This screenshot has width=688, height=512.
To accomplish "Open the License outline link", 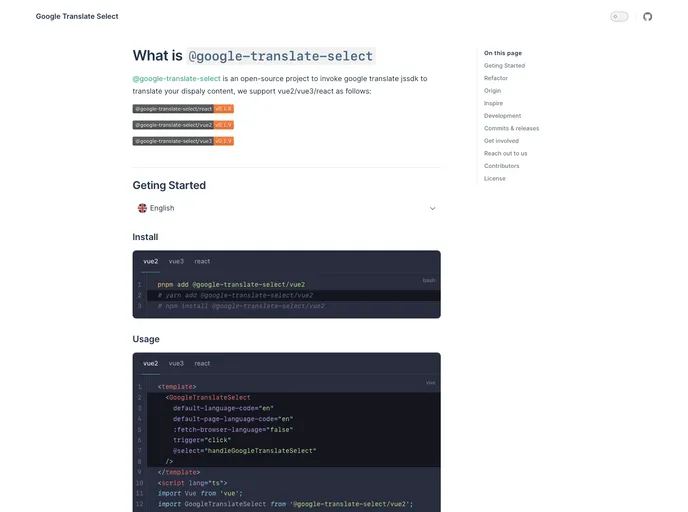I will tap(495, 179).
